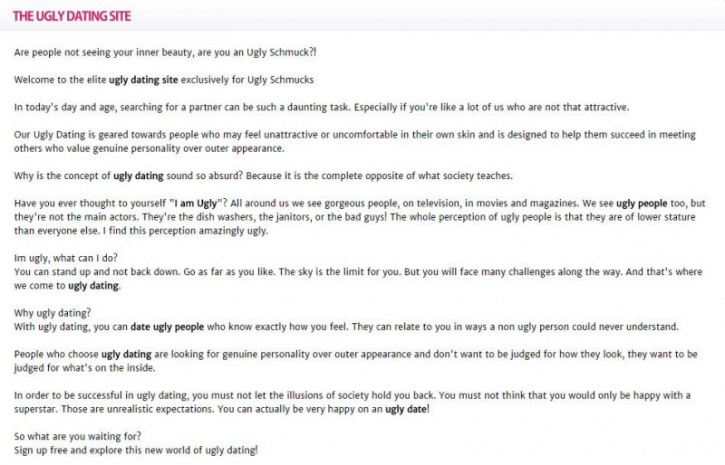
Task: Click bold 'ugly dating site' text in welcome line
Action: 143,80
